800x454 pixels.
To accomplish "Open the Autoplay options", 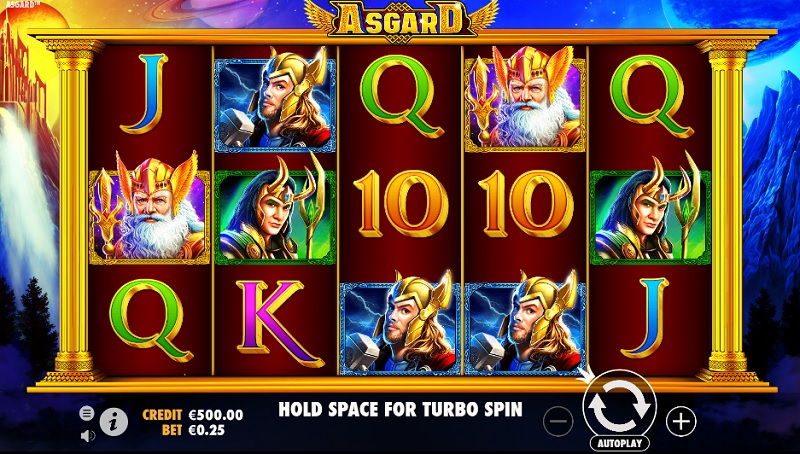I will 619,443.
